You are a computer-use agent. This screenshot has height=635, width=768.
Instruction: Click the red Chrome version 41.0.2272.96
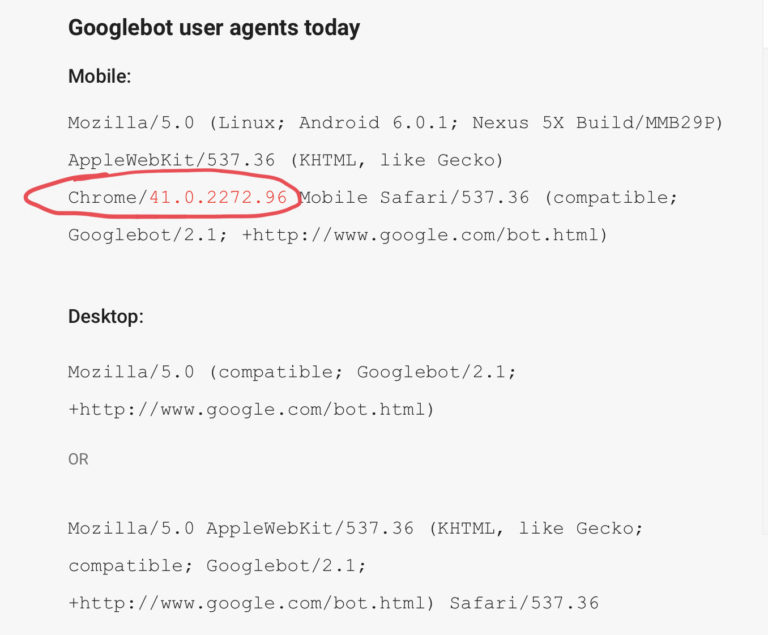click(218, 197)
